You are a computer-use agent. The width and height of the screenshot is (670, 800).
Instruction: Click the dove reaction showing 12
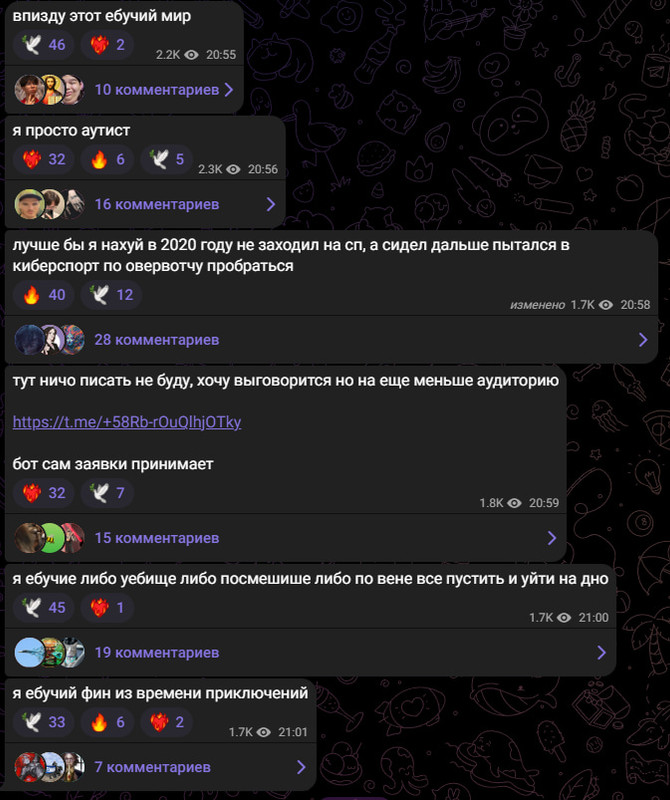(x=111, y=294)
